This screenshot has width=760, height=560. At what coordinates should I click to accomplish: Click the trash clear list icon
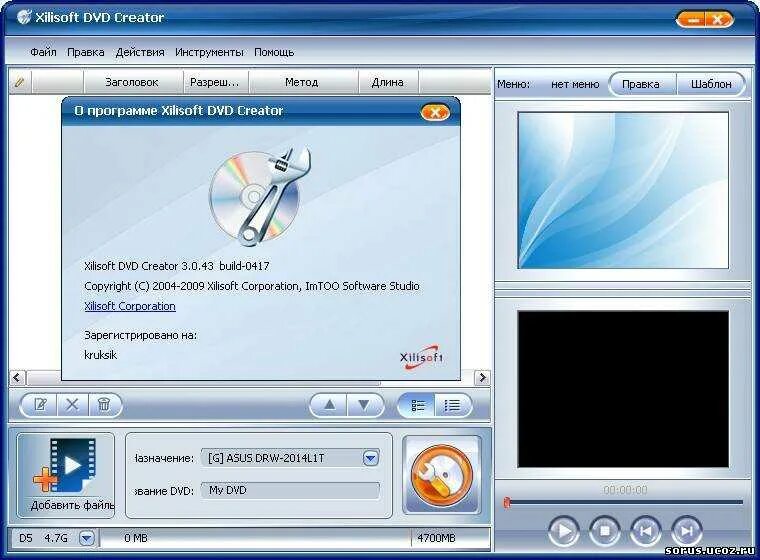[x=104, y=404]
